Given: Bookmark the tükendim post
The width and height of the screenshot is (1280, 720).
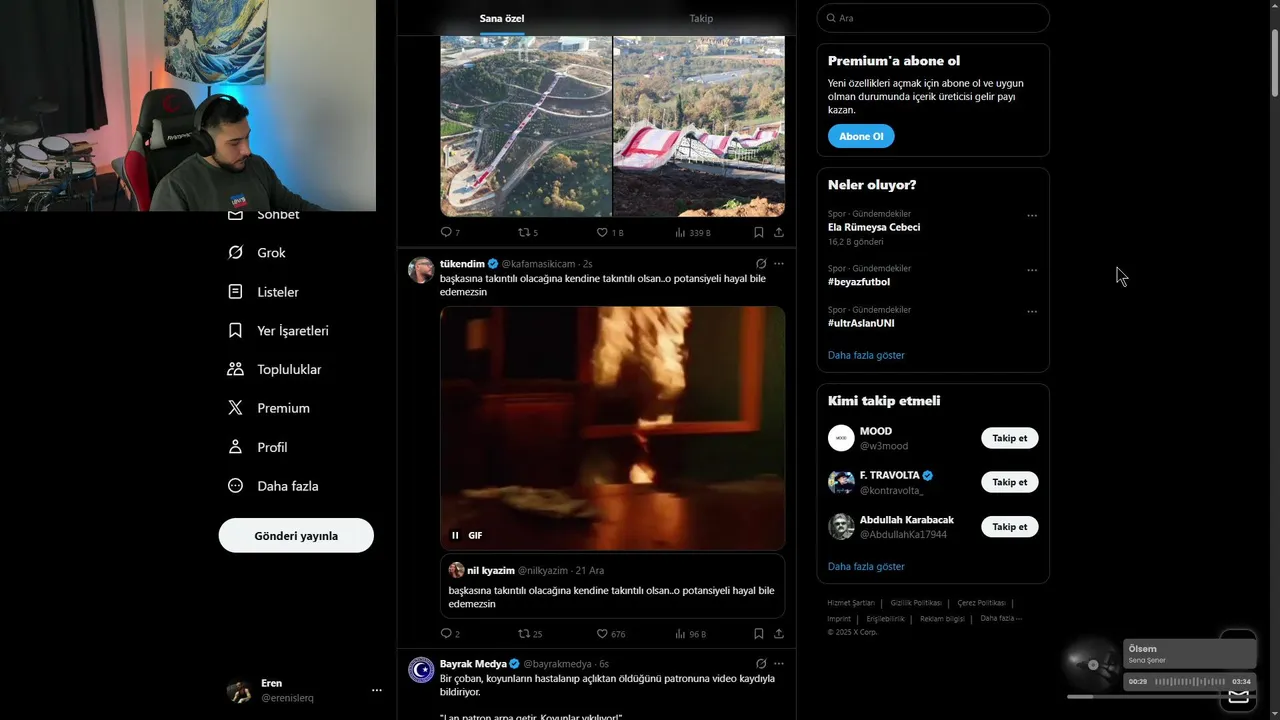Looking at the screenshot, I should click(759, 633).
